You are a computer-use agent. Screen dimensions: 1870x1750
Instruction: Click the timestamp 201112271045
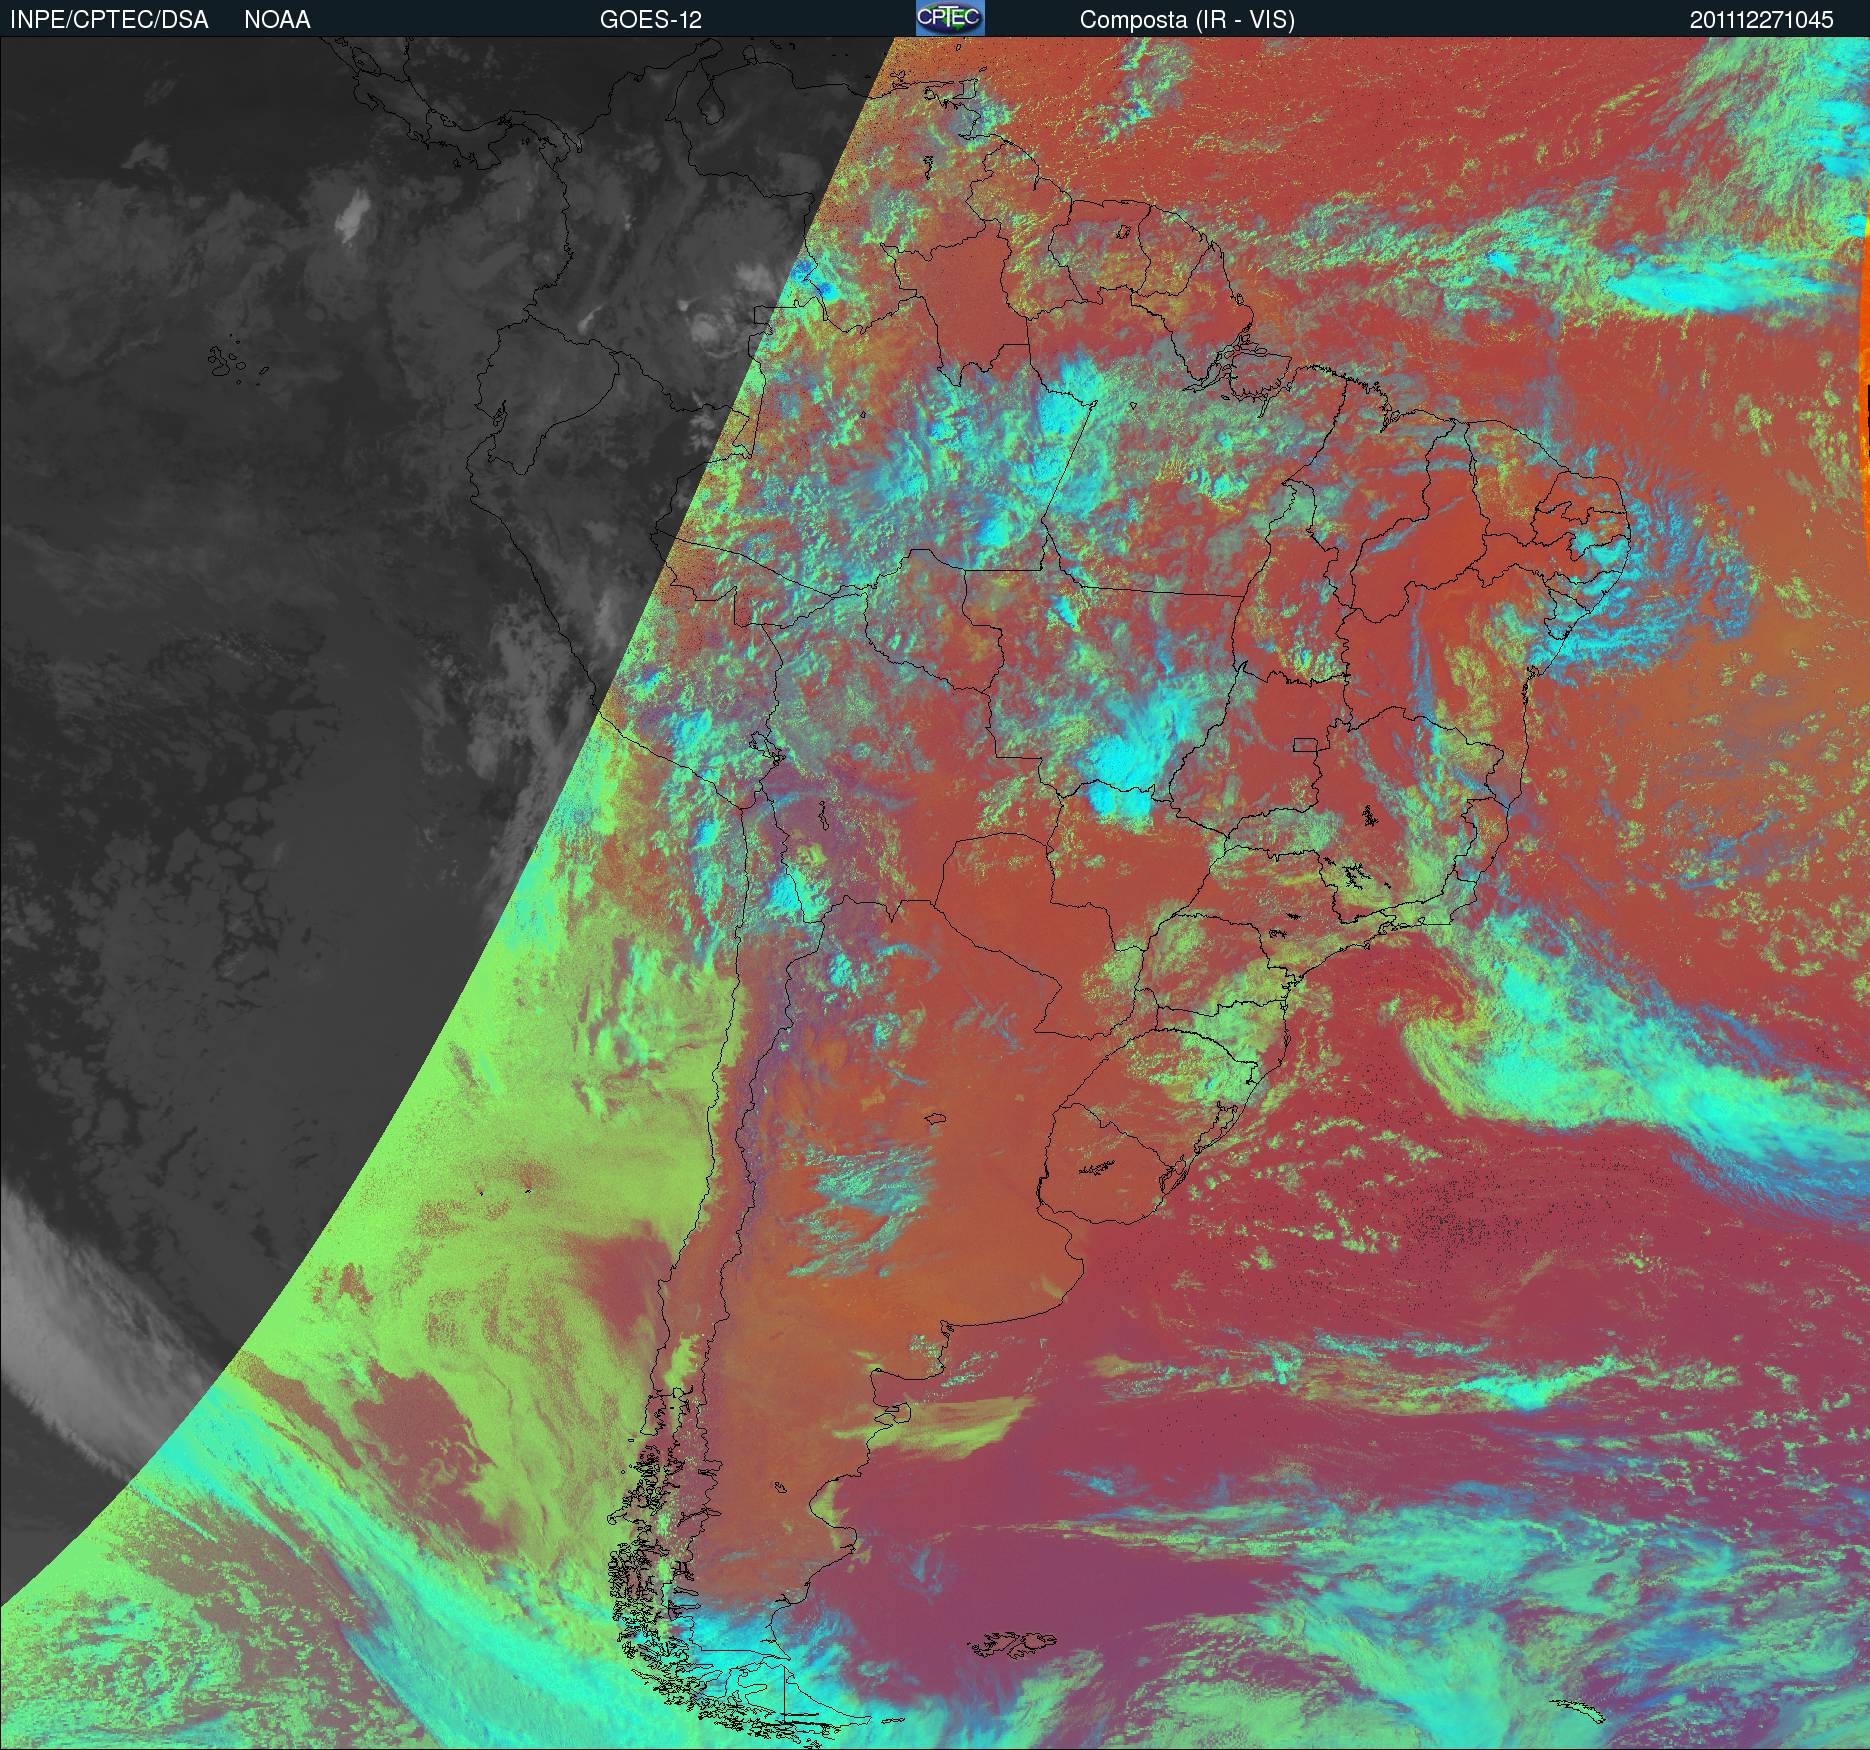click(1761, 20)
